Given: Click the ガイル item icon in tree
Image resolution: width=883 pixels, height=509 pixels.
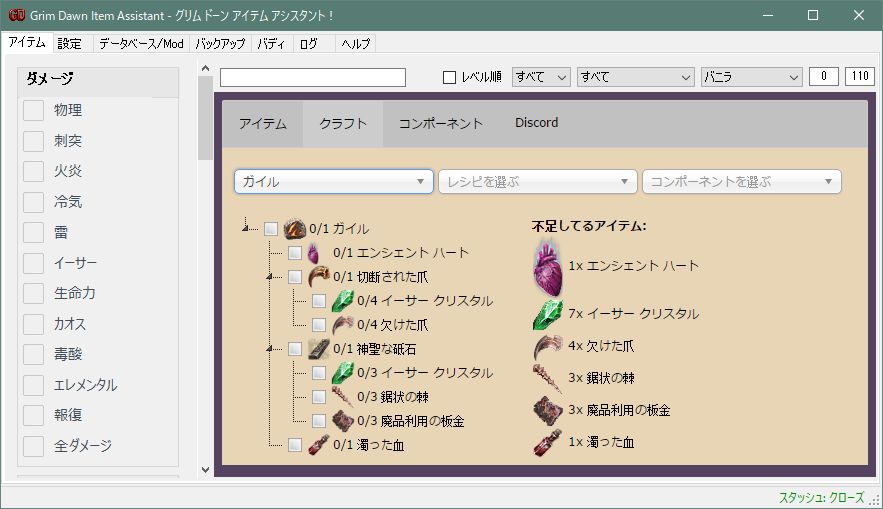Looking at the screenshot, I should pos(294,229).
